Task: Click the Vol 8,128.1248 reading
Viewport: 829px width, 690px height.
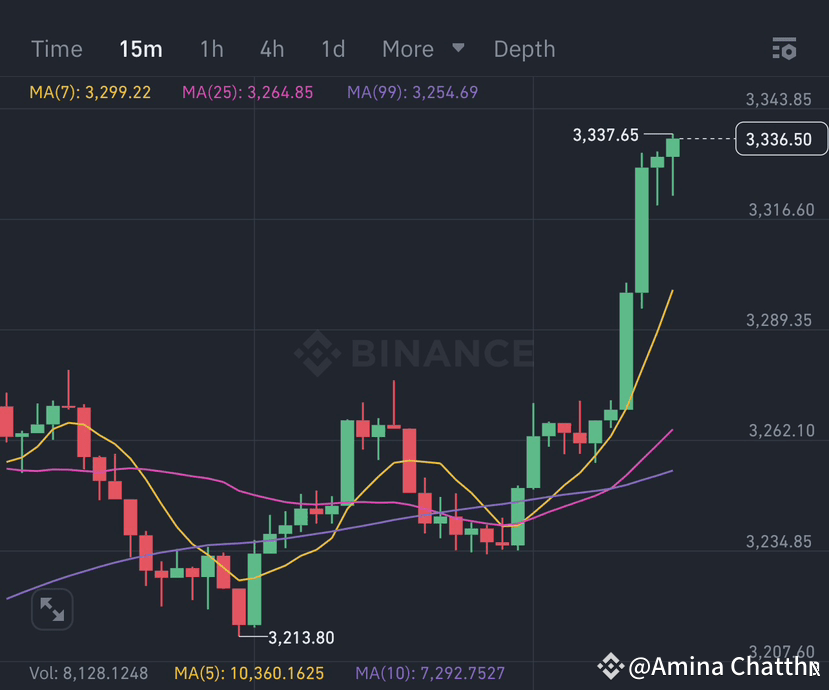Action: [x=89, y=675]
